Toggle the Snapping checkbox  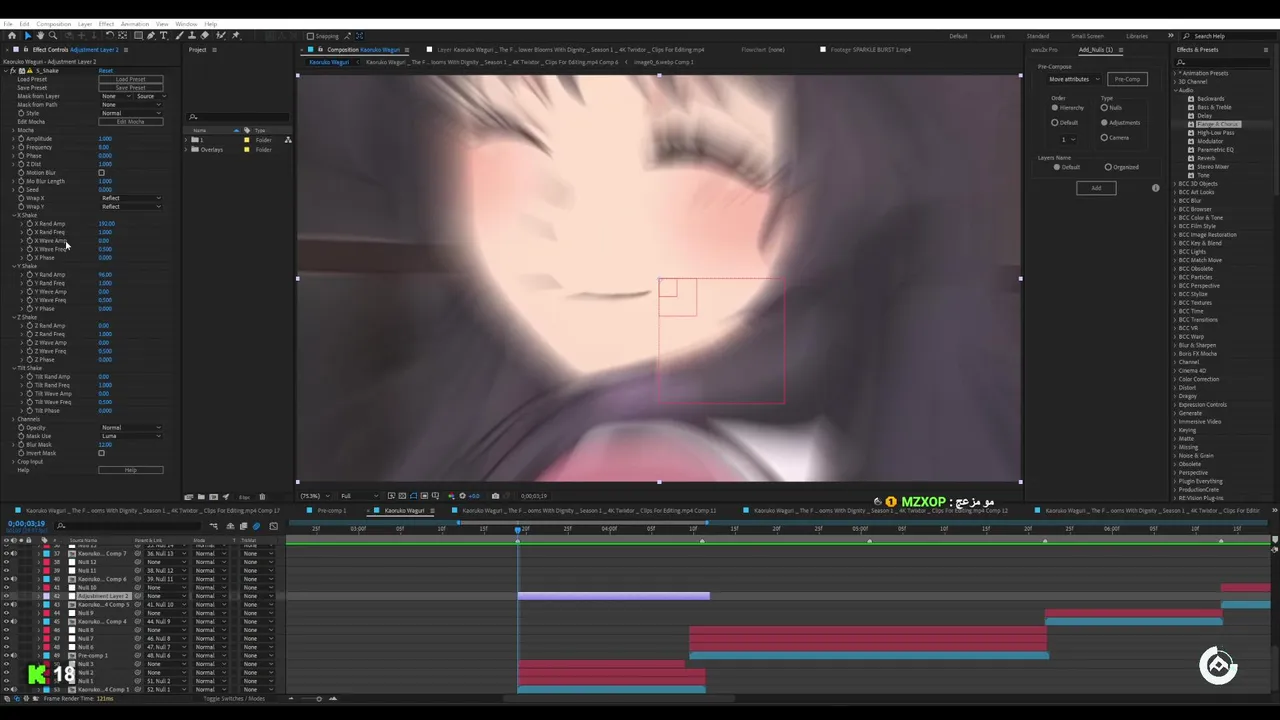pos(310,36)
